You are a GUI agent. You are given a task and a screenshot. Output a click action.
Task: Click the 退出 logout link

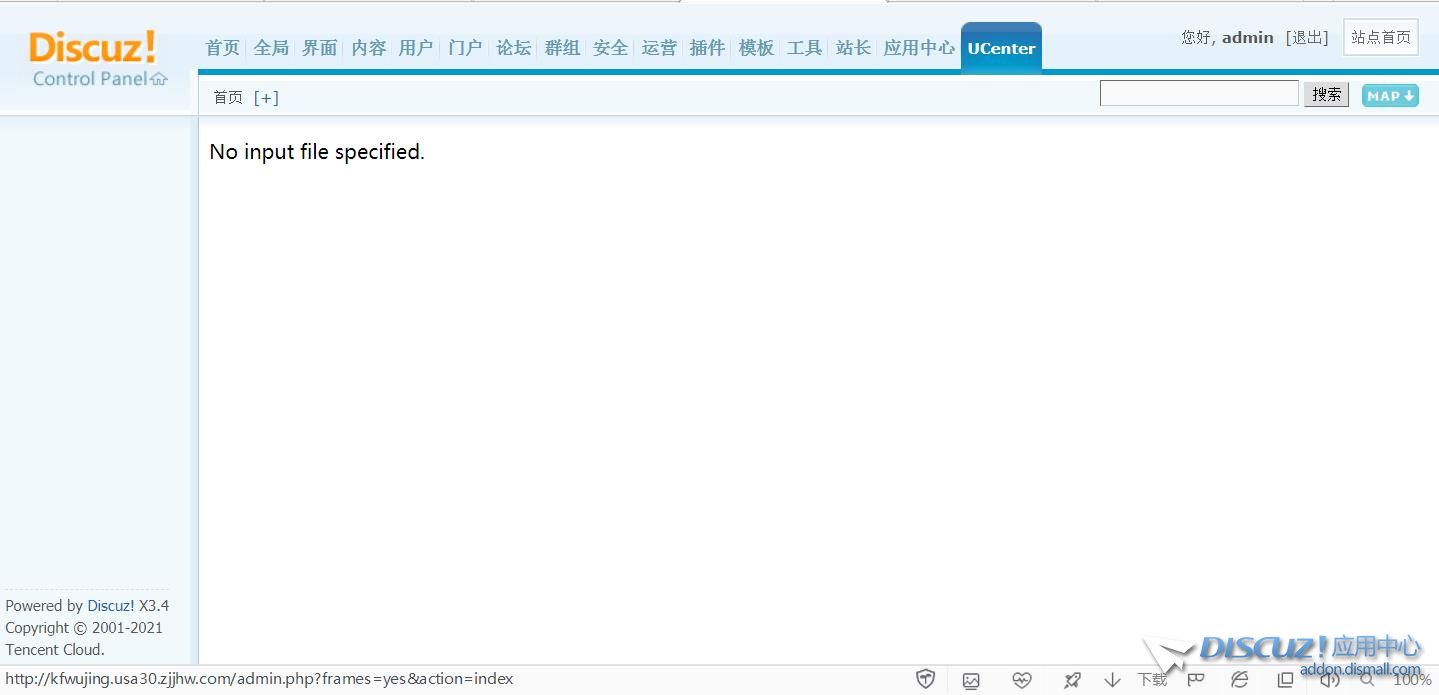pos(1307,38)
